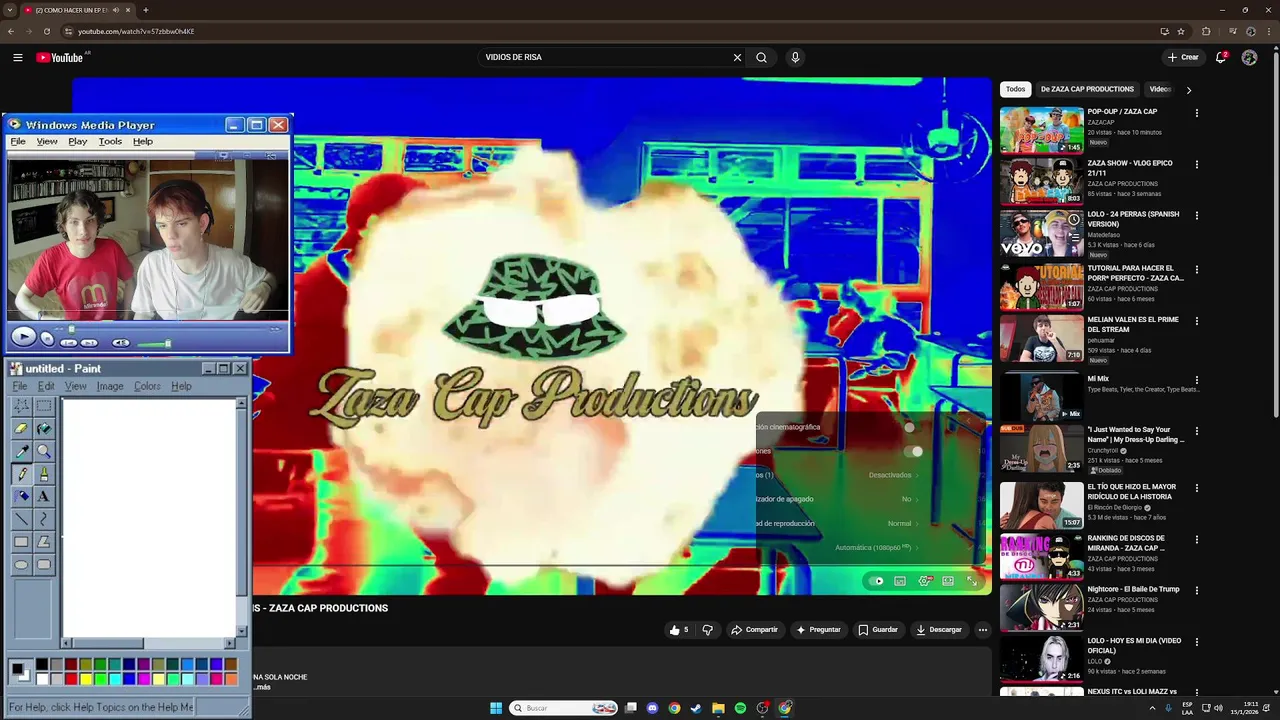
Task: Select the Ellipse tool in Paint
Action: [21, 564]
